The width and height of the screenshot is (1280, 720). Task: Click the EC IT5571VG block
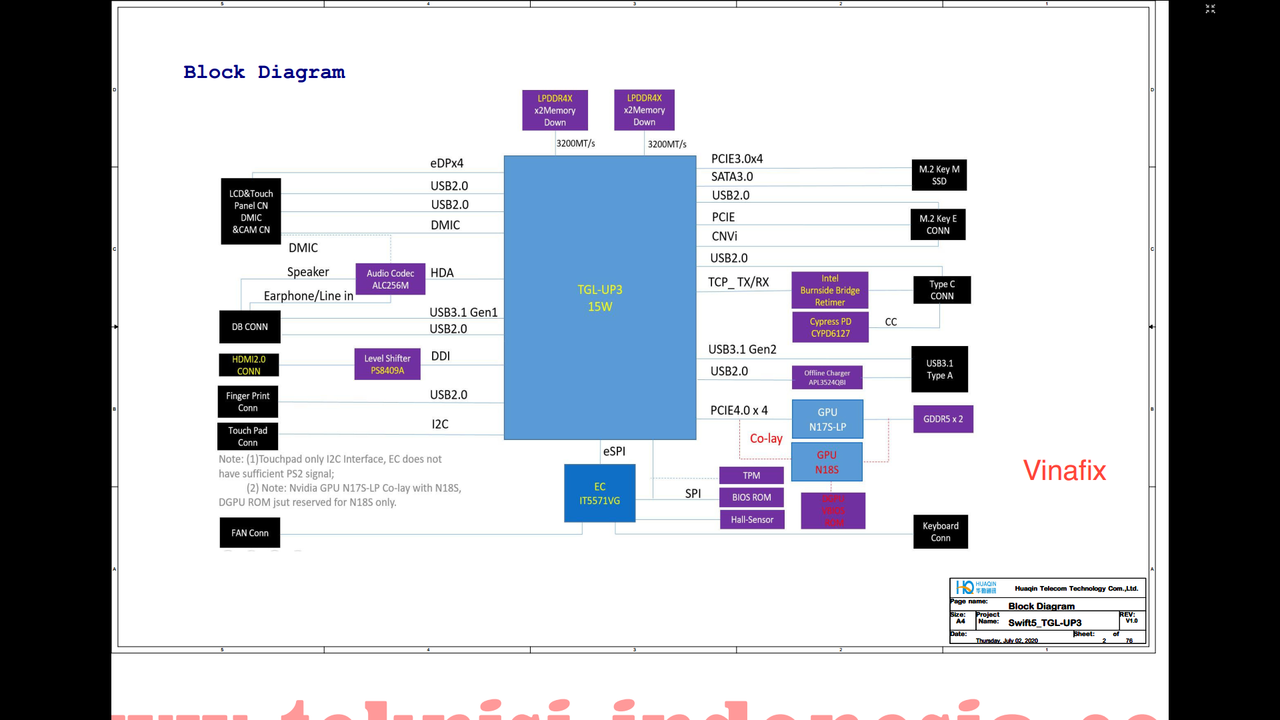click(x=600, y=493)
